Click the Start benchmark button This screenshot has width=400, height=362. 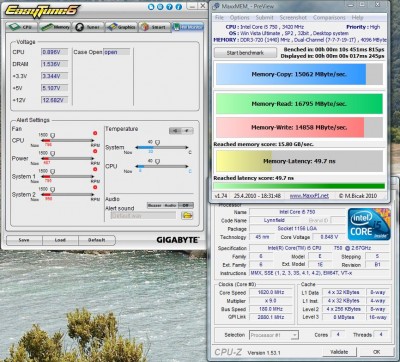coord(245,53)
